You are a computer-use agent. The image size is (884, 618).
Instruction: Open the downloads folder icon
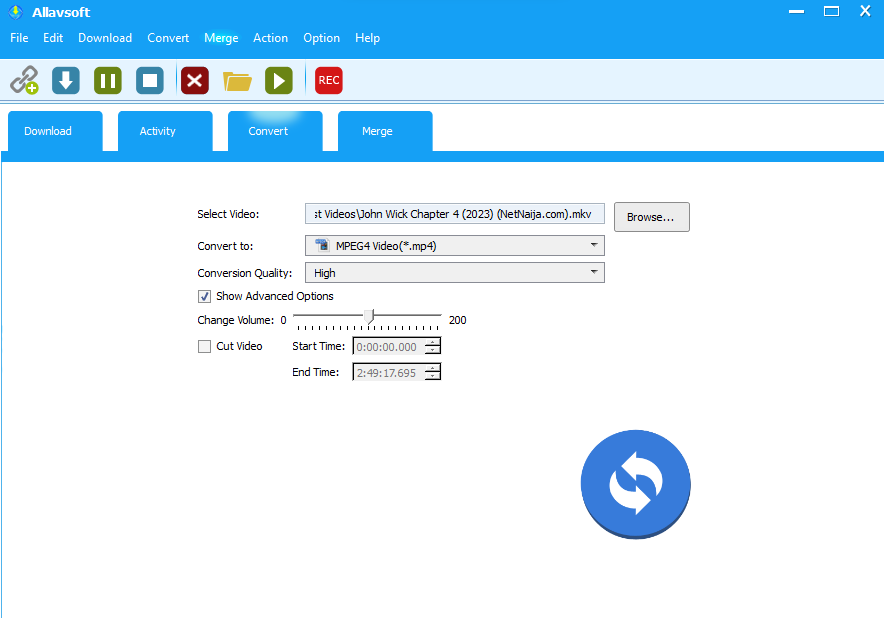[237, 80]
